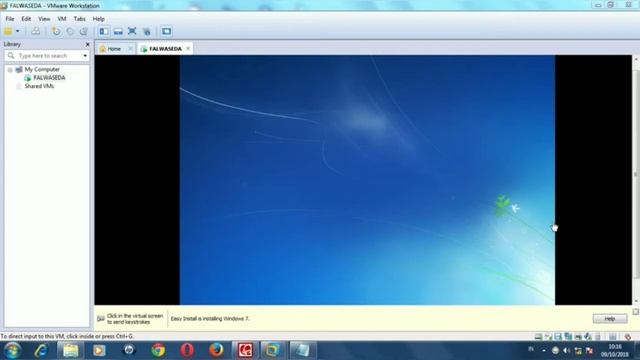Click 'Click in the virtual screen' hint text
Image resolution: width=640 pixels, height=360 pixels.
pyautogui.click(x=135, y=316)
